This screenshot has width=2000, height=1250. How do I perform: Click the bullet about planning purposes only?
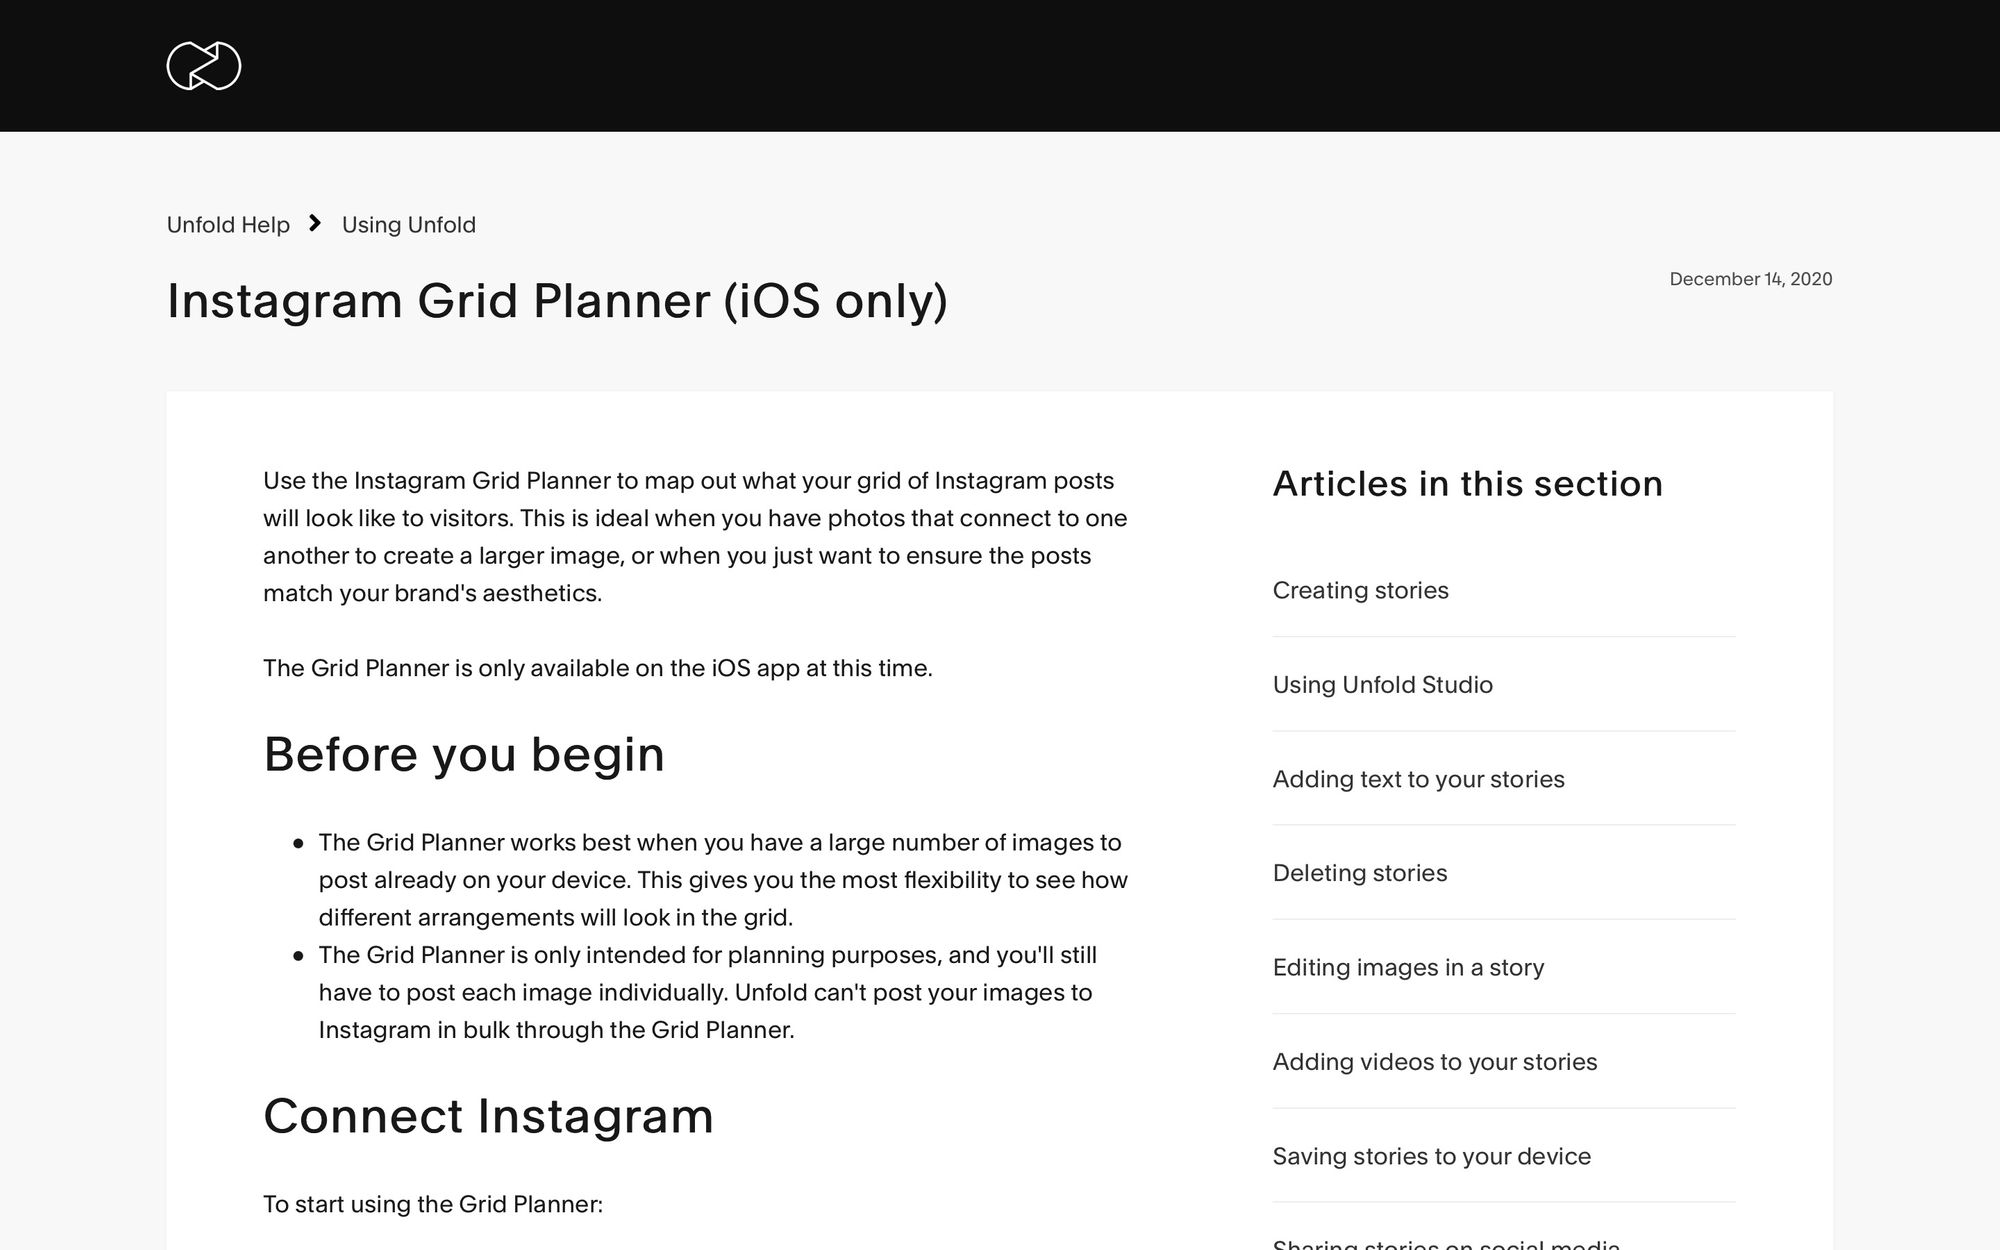coord(707,992)
